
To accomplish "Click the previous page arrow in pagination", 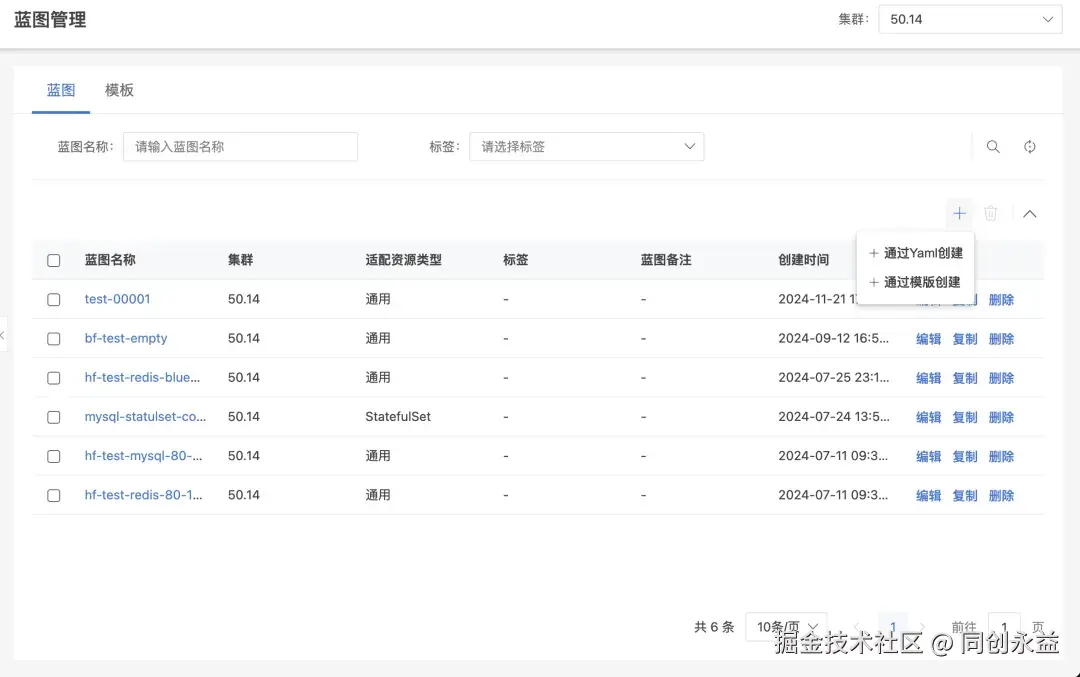I will (x=858, y=626).
